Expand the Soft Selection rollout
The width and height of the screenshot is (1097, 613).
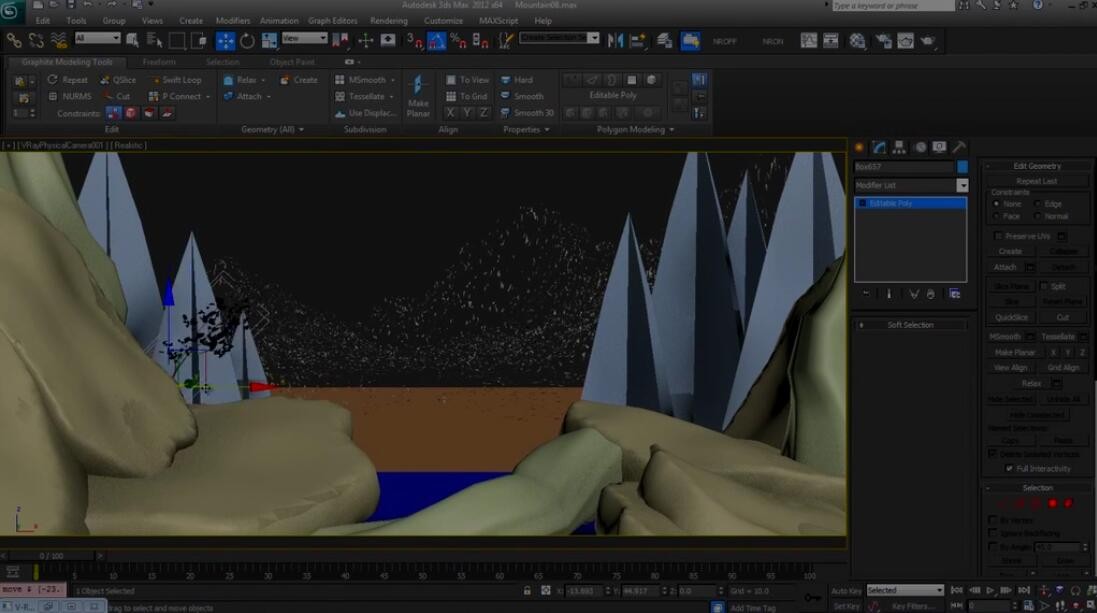coord(910,325)
